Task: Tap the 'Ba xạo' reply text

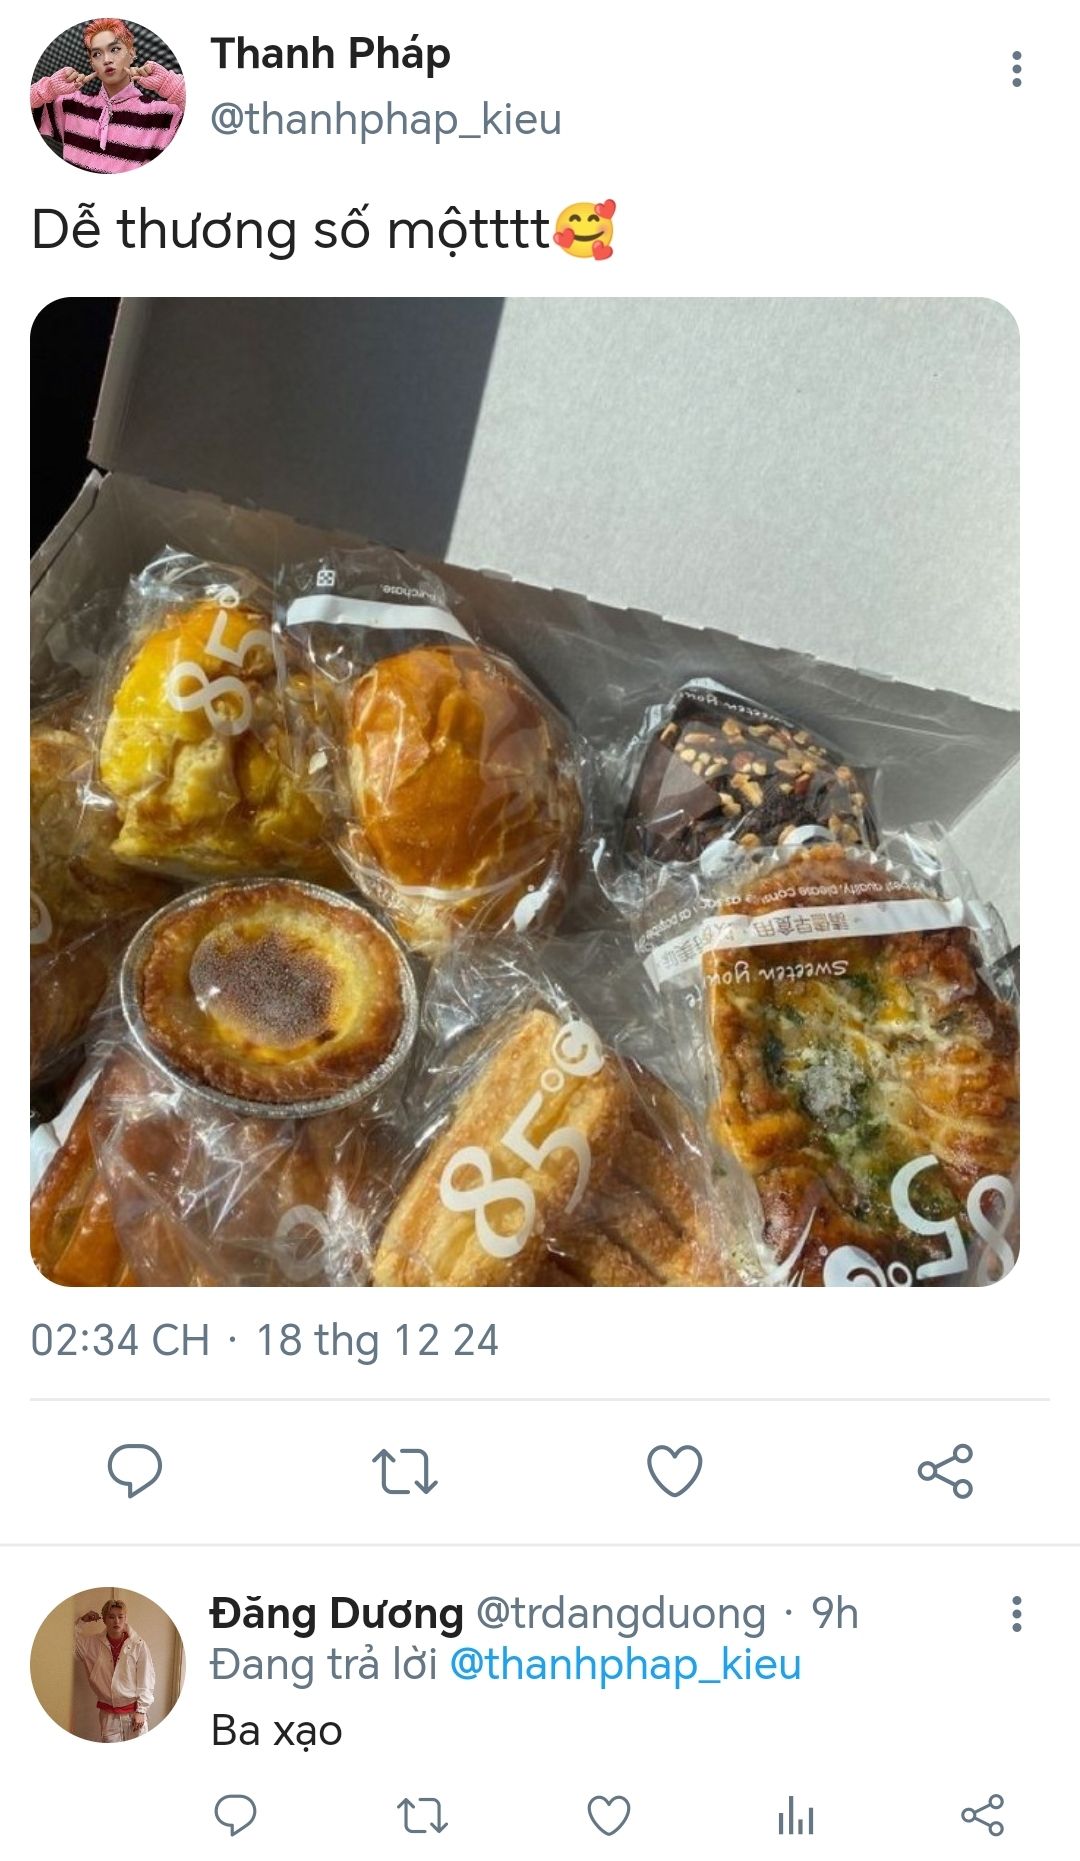Action: click(x=277, y=1730)
